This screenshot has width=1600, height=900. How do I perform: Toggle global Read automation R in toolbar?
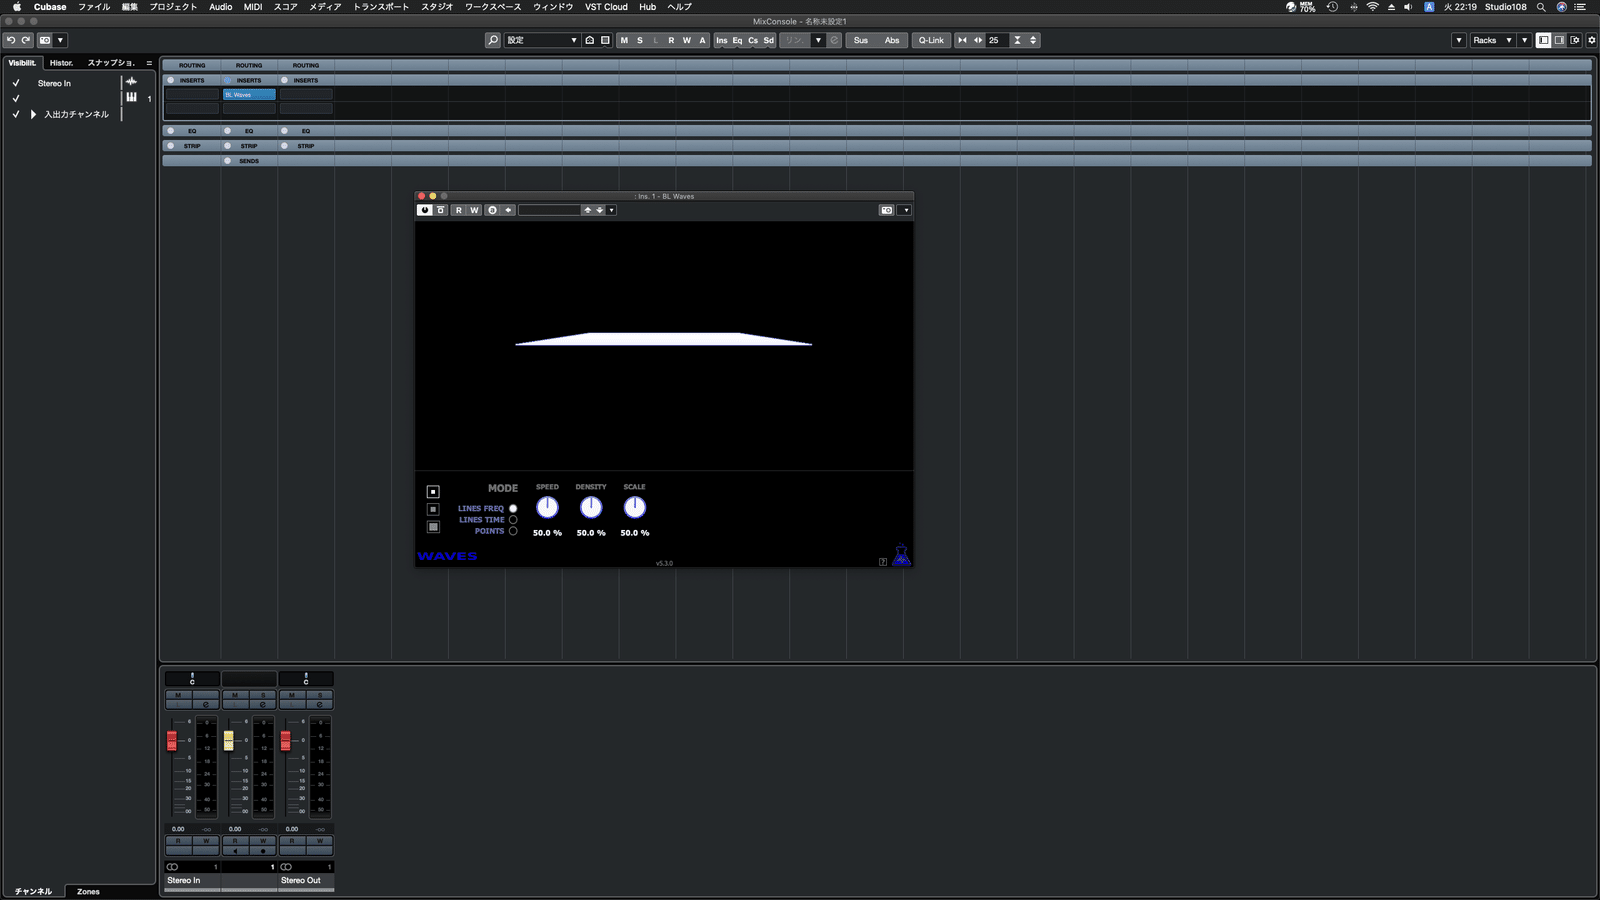(671, 40)
